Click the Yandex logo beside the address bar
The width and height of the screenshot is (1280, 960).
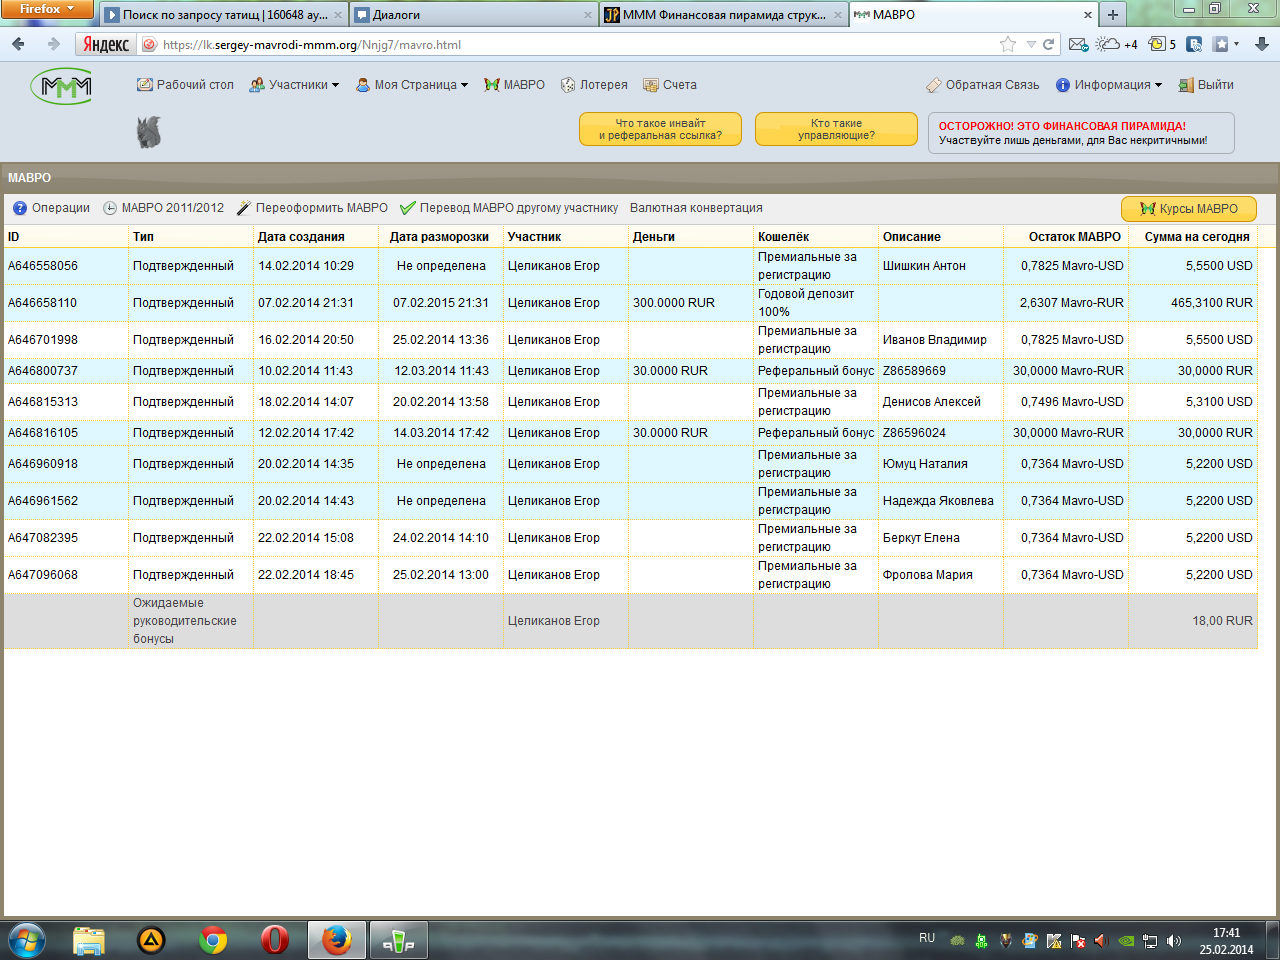coord(106,44)
